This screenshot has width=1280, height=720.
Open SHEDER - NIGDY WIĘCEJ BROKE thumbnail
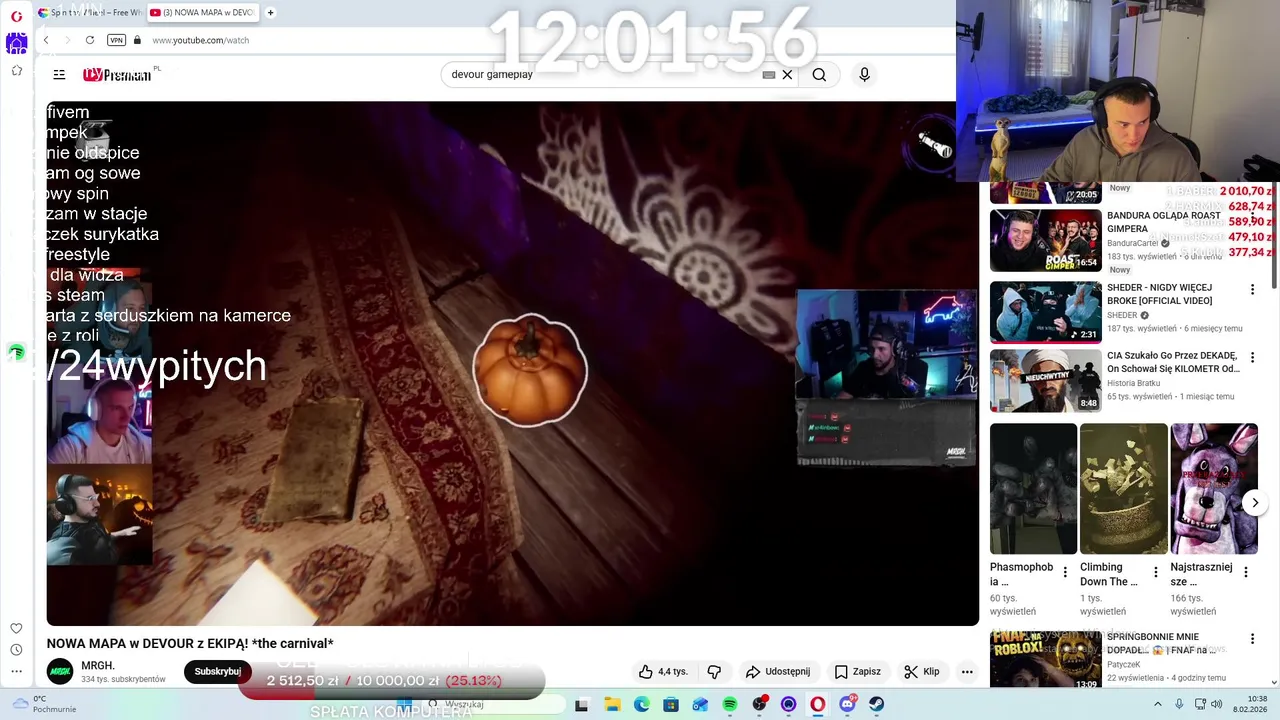tap(1045, 312)
